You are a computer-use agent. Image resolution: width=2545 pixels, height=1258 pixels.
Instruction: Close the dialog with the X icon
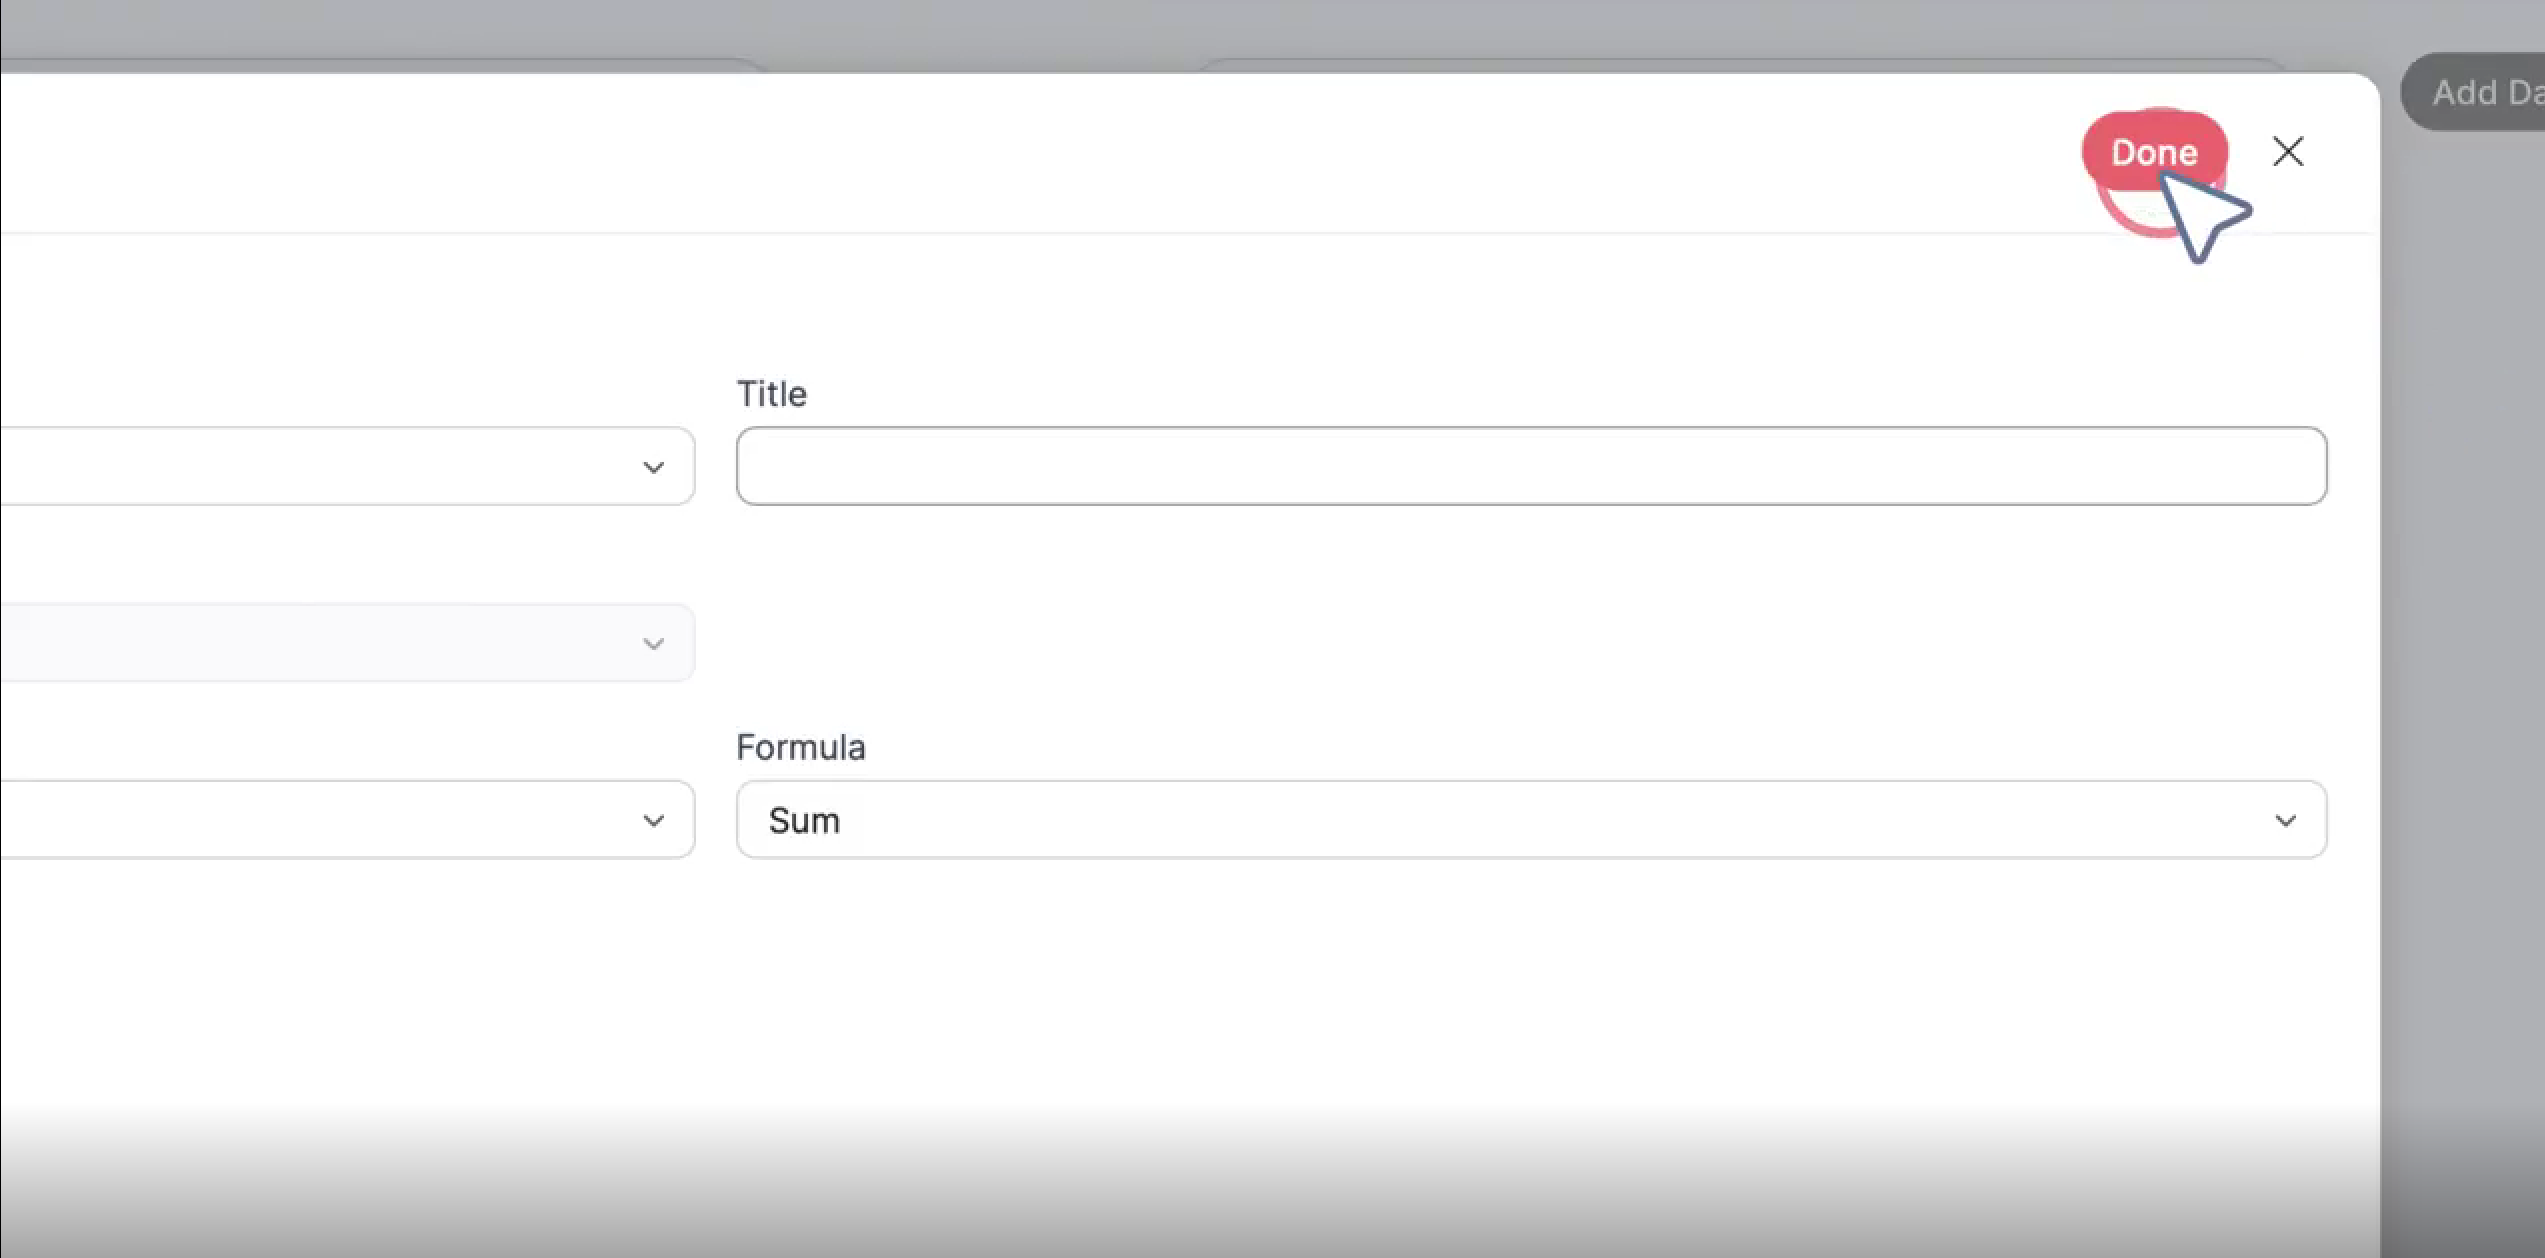coord(2287,152)
